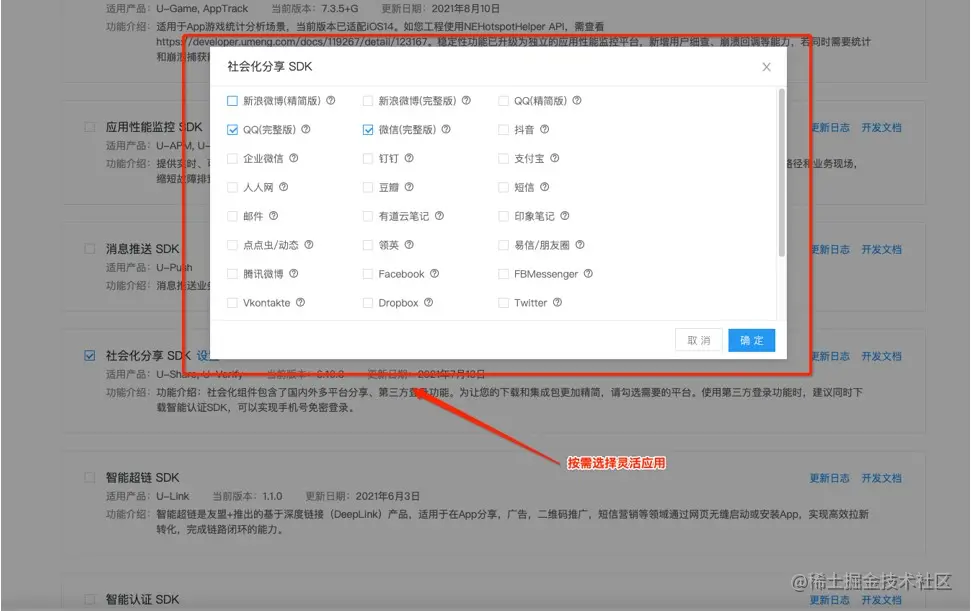Tick the Facebook checkbox
The image size is (971, 611).
pos(368,274)
